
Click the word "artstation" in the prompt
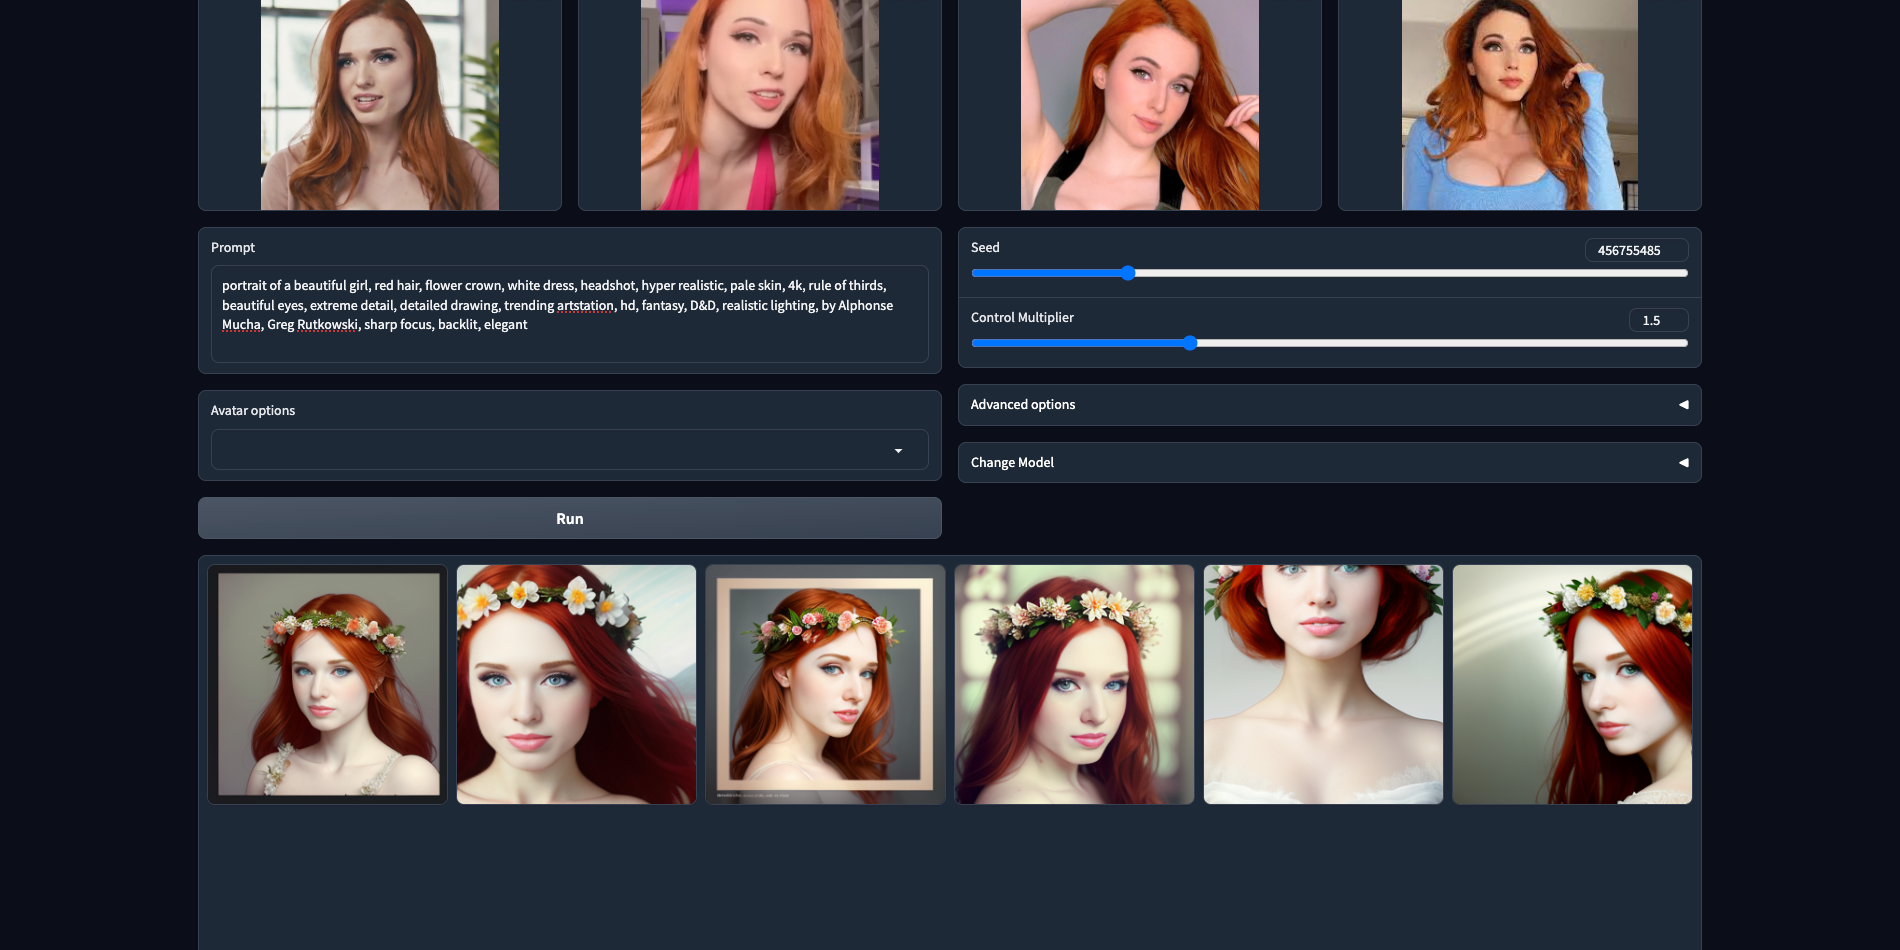coord(585,305)
